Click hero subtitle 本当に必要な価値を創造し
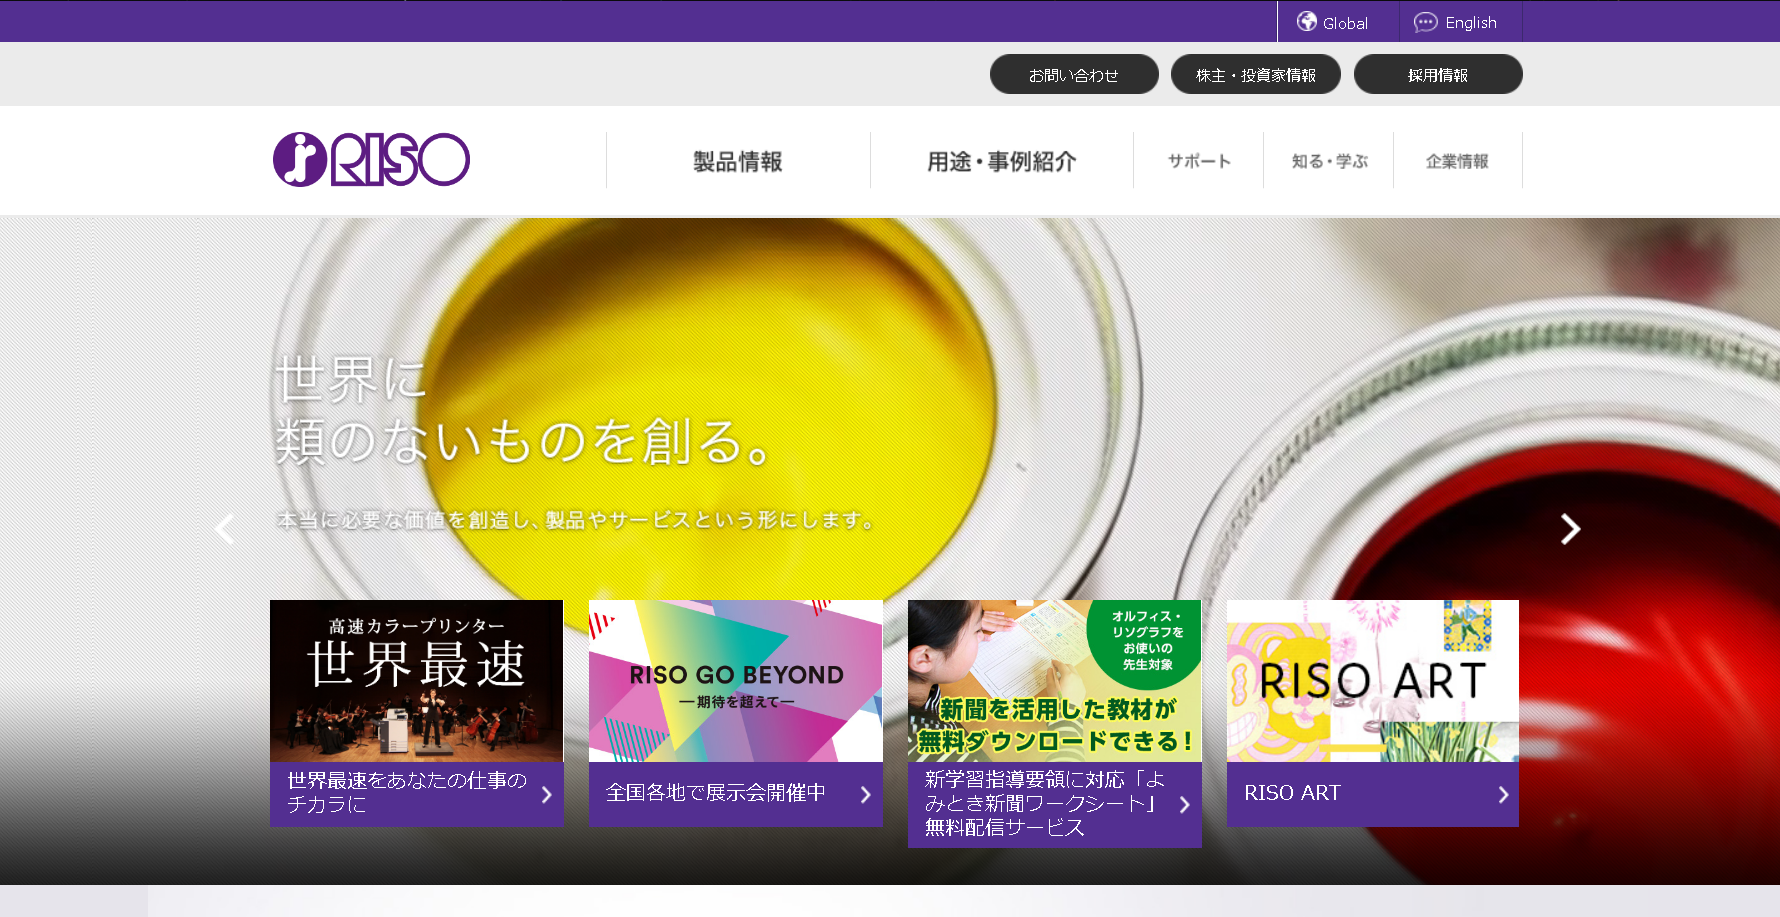This screenshot has width=1780, height=917. (576, 520)
